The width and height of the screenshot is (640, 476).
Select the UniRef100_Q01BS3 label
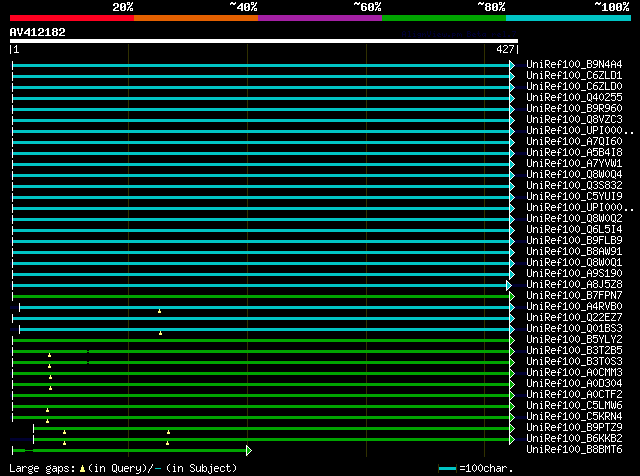click(574, 329)
